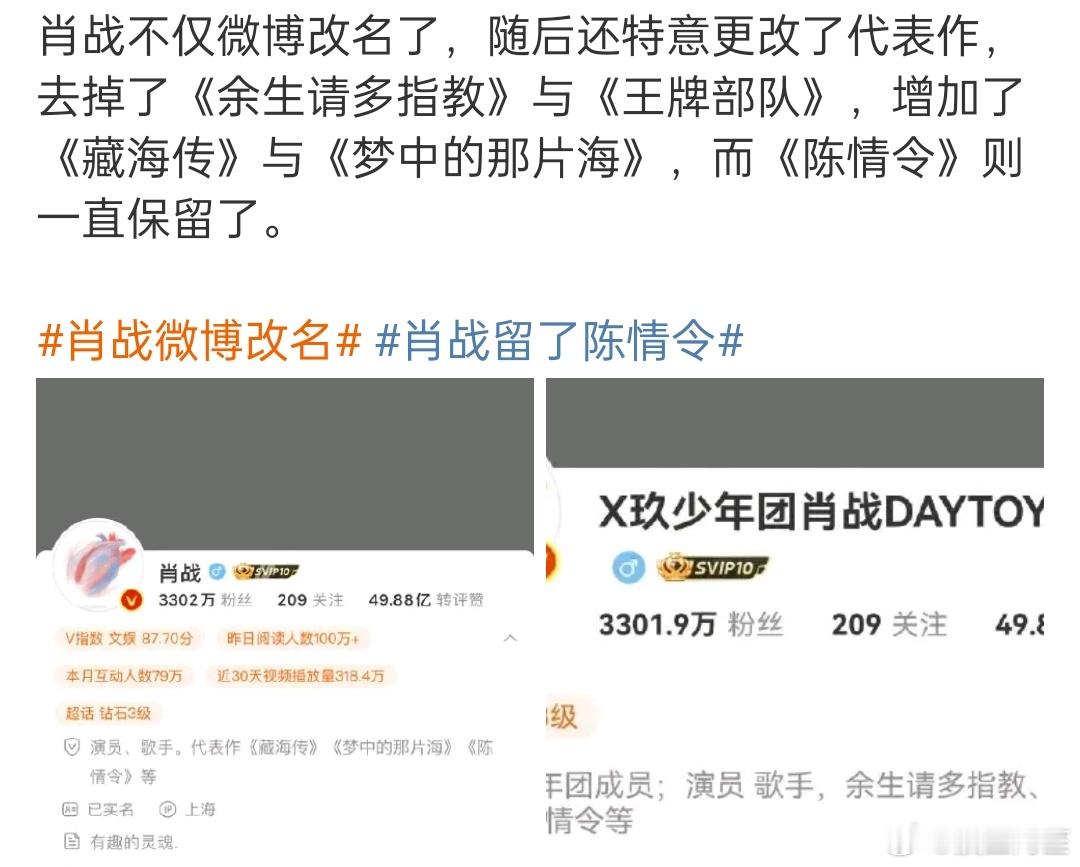Collapse the stats tags with the chevron arrow
1080x867 pixels.
pos(510,638)
